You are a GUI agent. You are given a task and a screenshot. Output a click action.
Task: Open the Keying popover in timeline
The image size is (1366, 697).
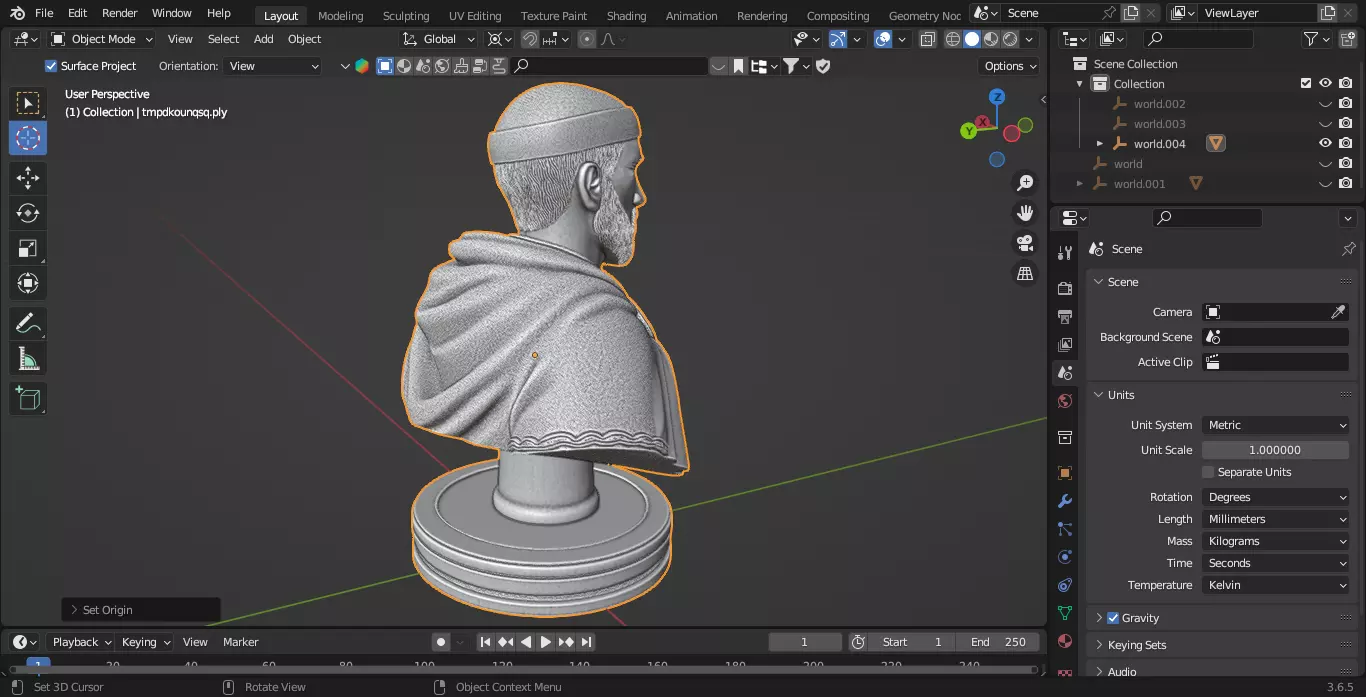click(145, 642)
